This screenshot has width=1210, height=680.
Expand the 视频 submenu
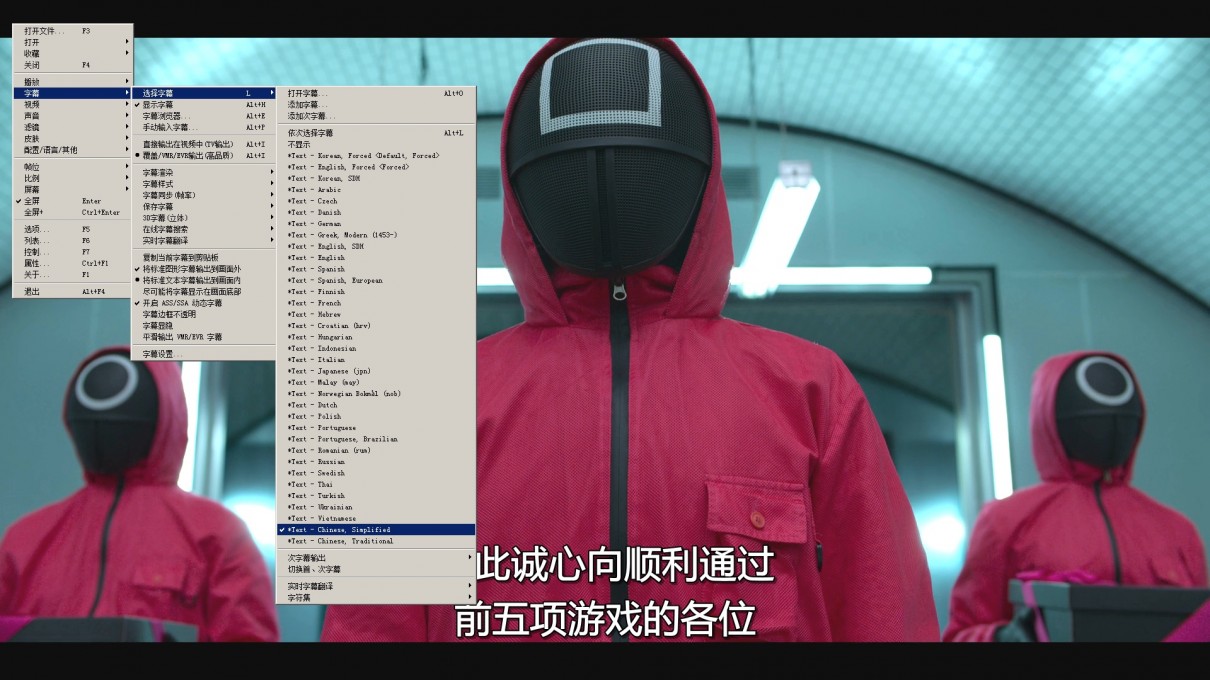[73, 104]
